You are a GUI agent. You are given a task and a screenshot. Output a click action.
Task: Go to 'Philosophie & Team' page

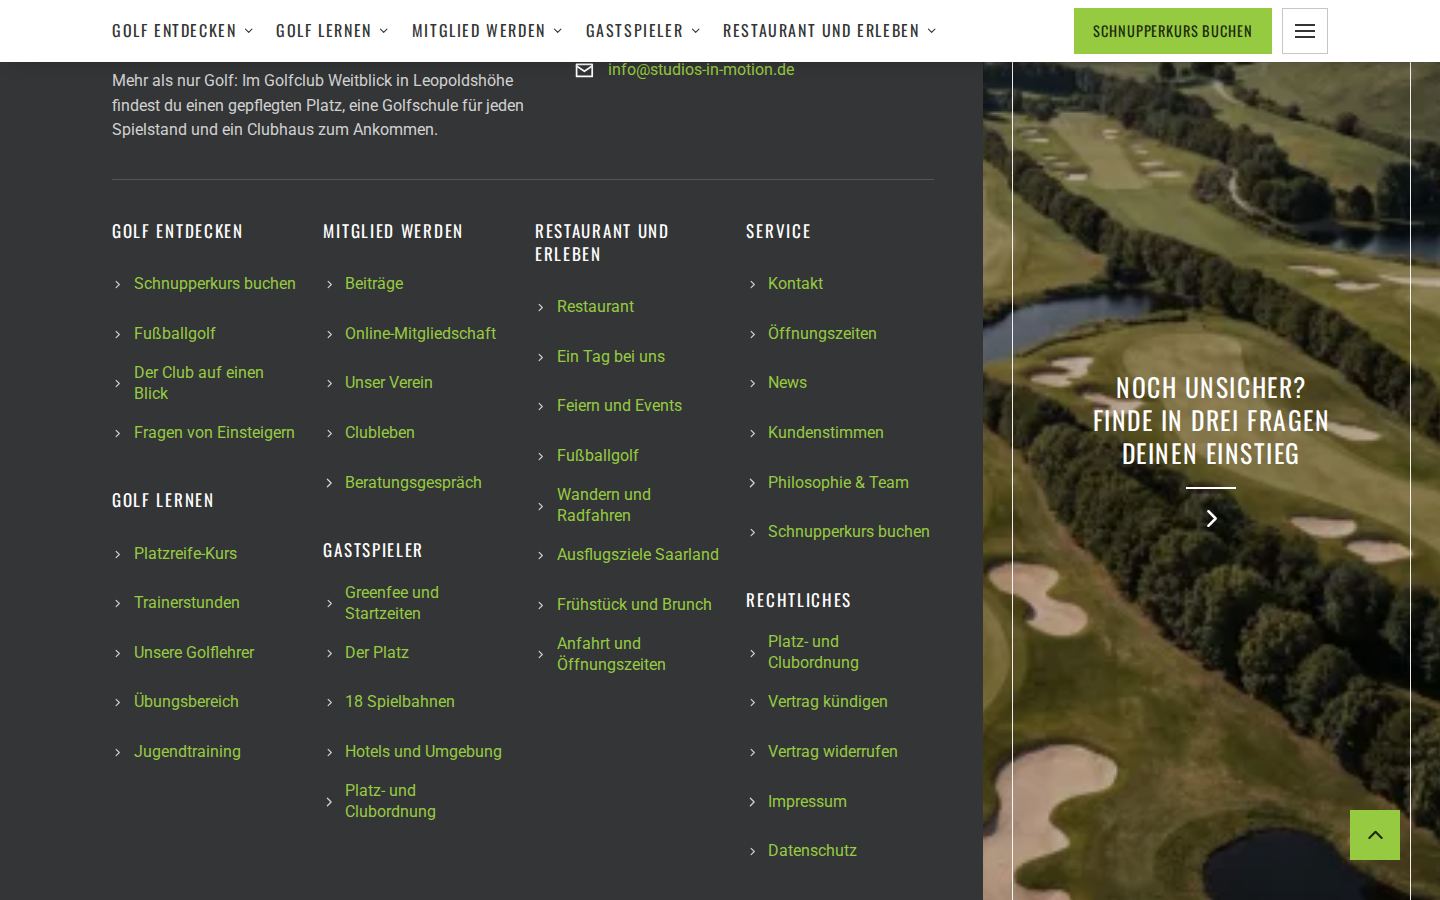[x=838, y=482]
